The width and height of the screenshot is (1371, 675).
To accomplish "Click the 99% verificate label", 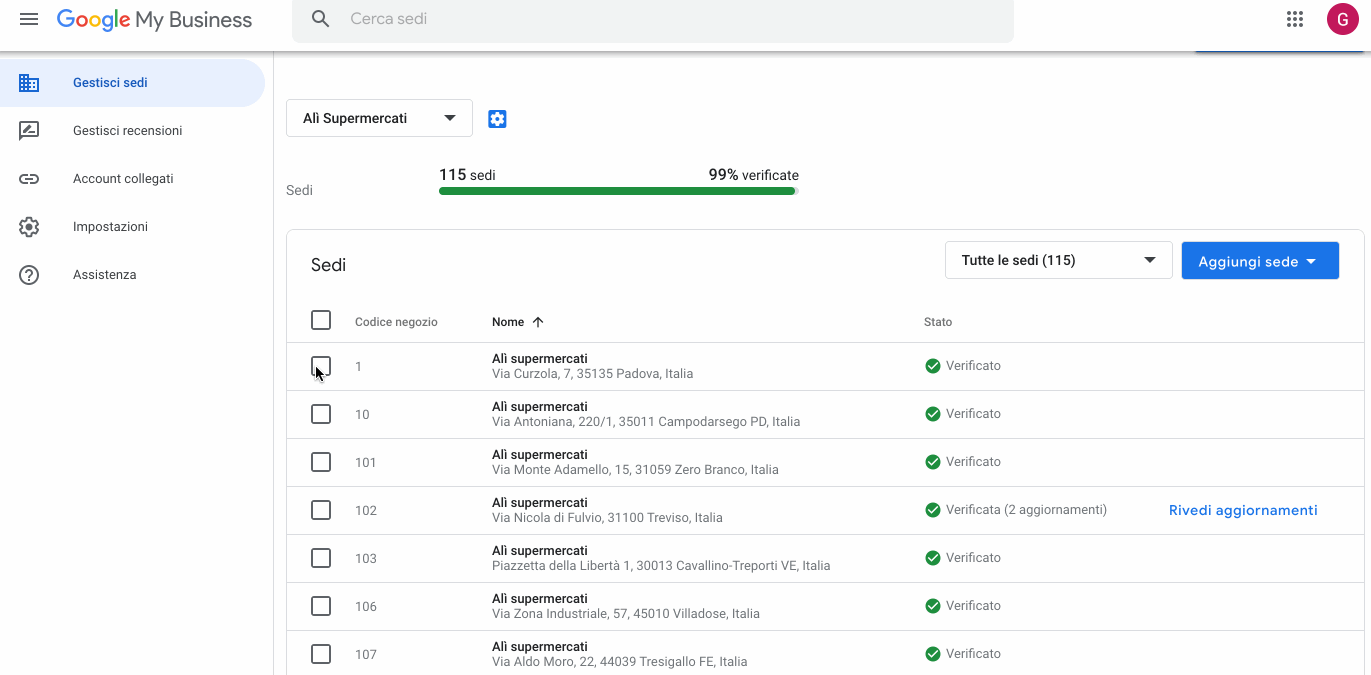I will 754,175.
